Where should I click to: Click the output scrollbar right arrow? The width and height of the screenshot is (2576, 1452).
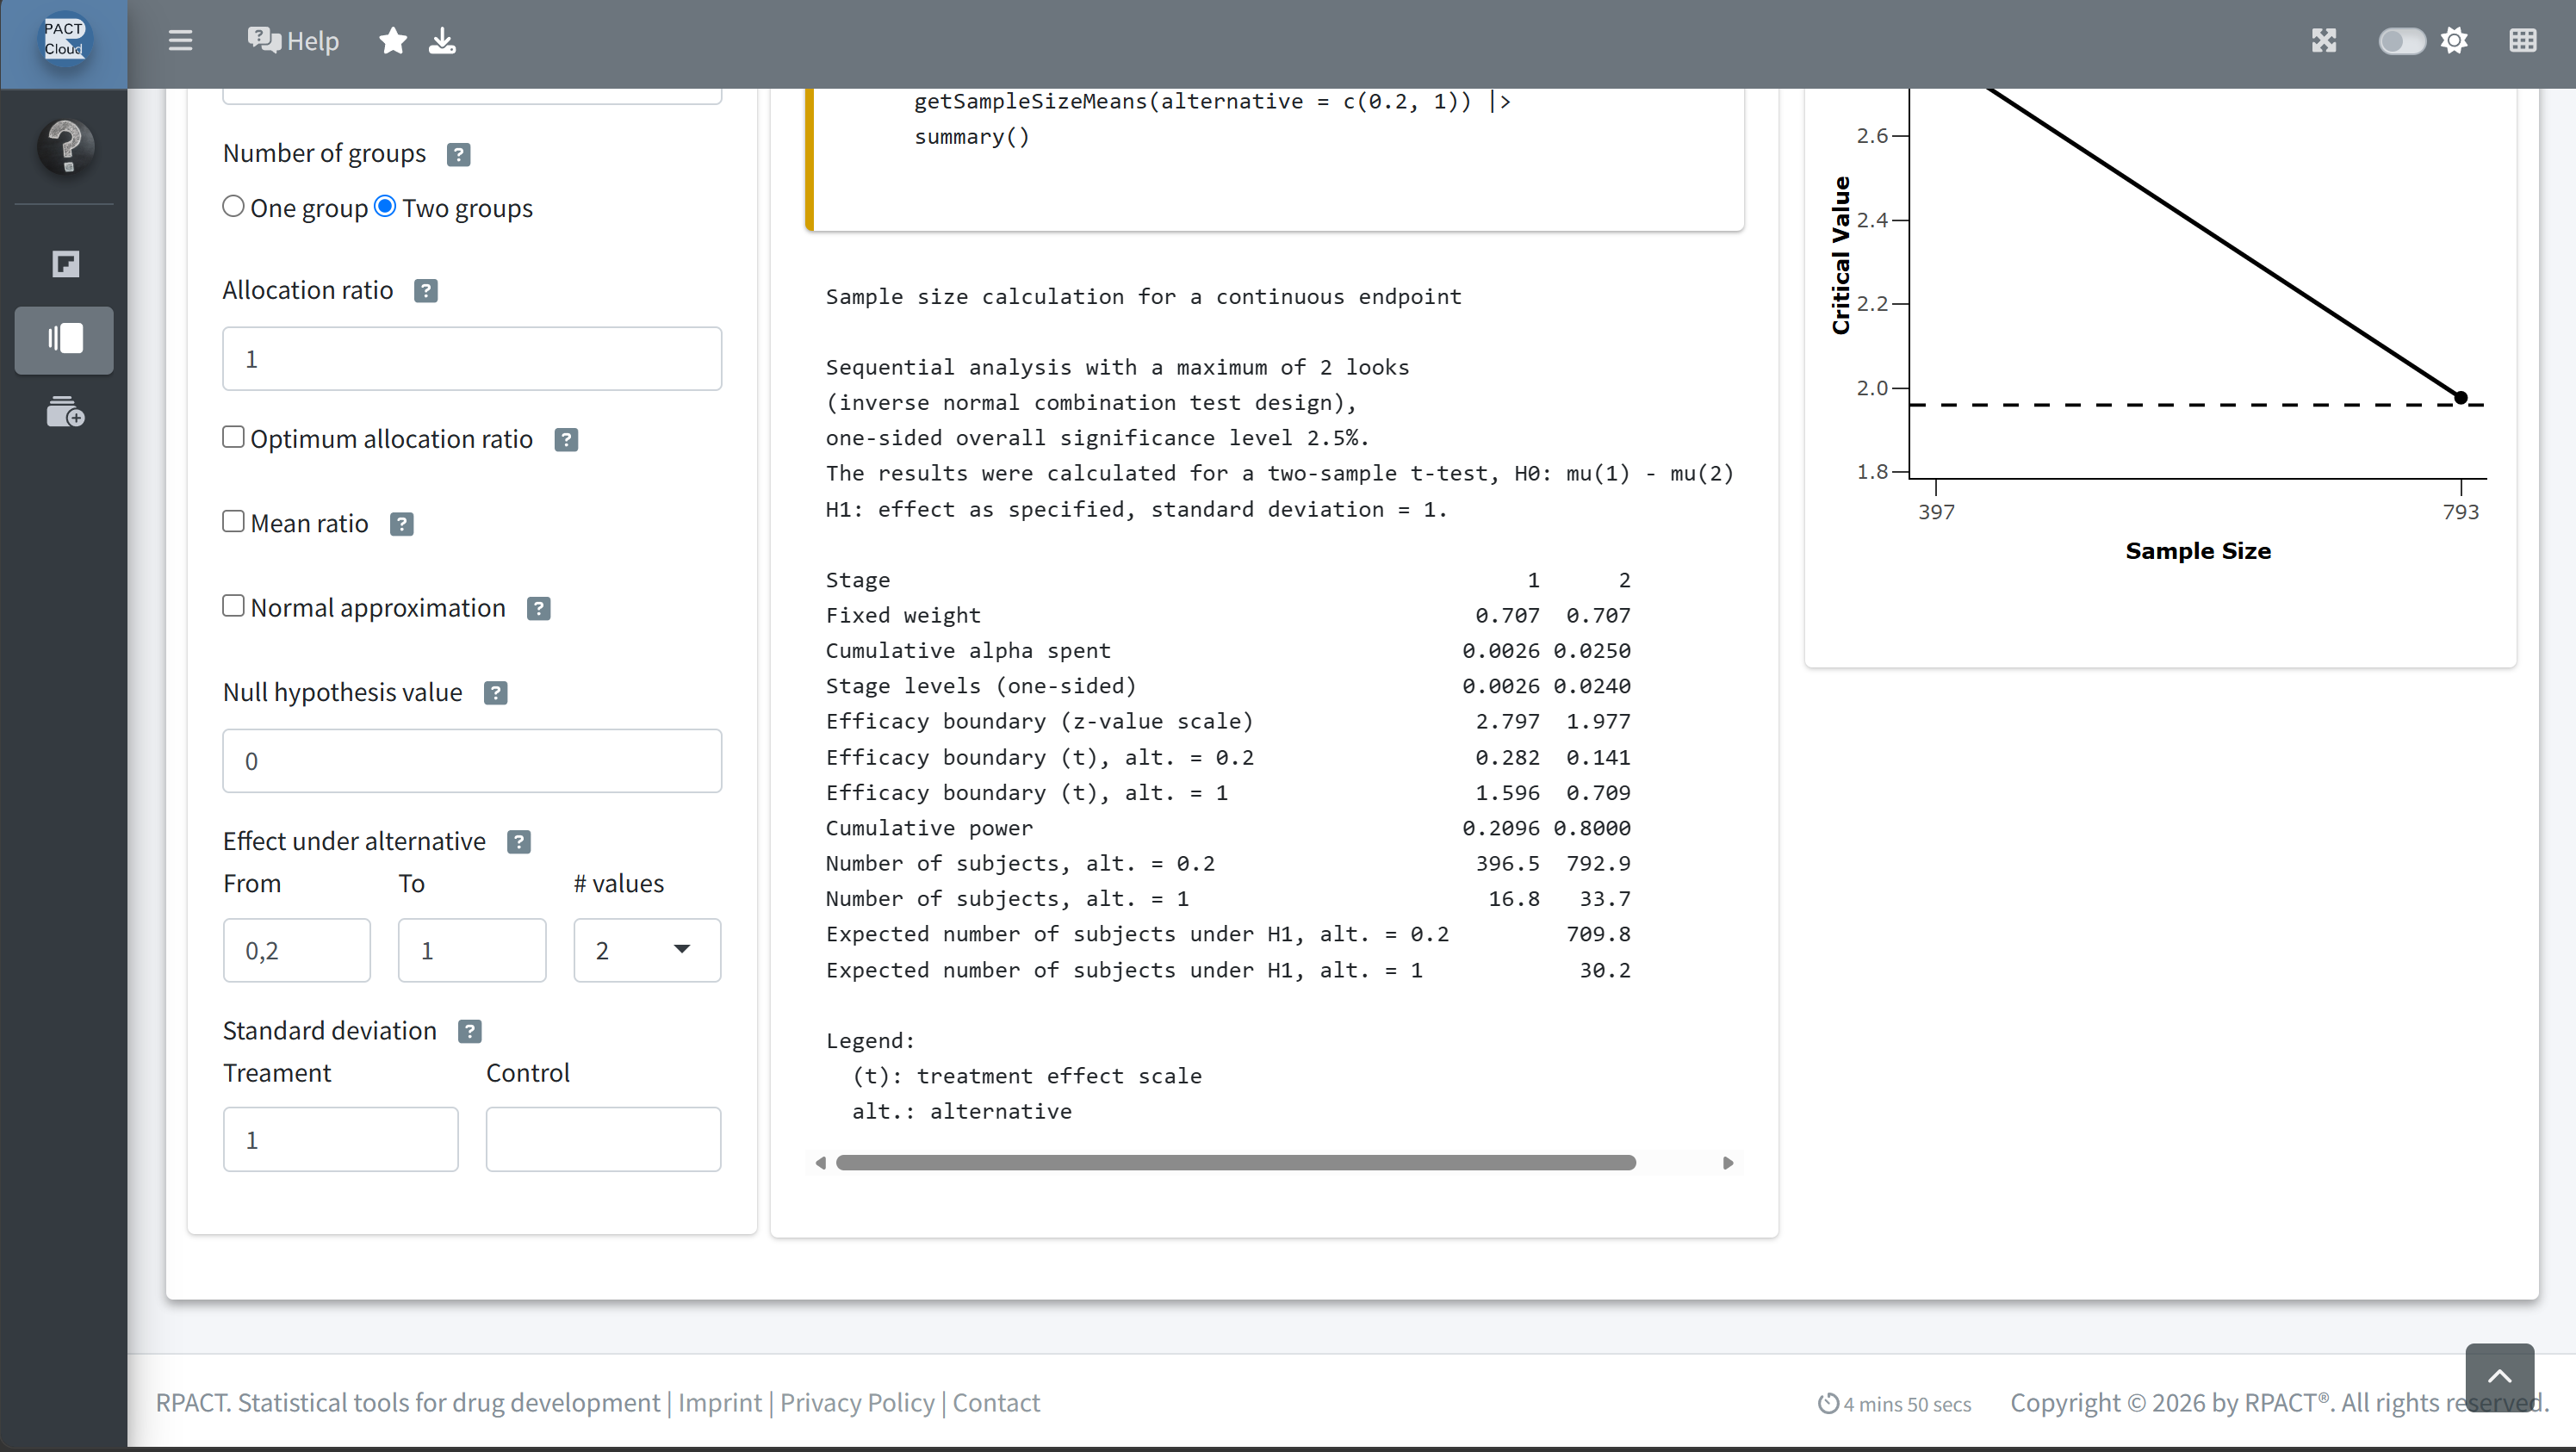[1728, 1163]
